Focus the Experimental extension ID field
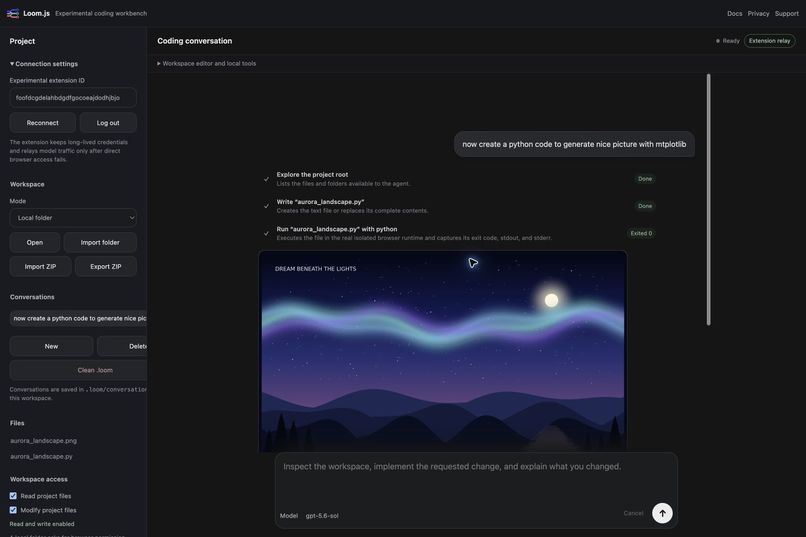806x537 pixels. click(x=73, y=98)
